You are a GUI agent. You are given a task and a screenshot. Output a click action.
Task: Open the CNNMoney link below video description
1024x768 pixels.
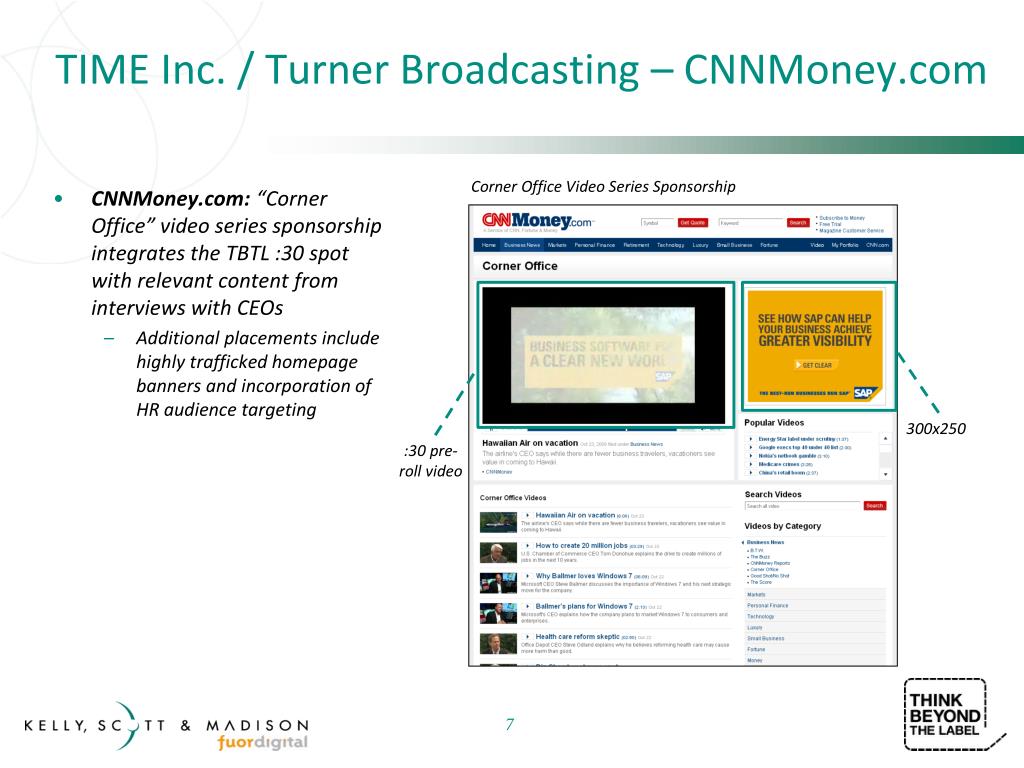pos(499,472)
